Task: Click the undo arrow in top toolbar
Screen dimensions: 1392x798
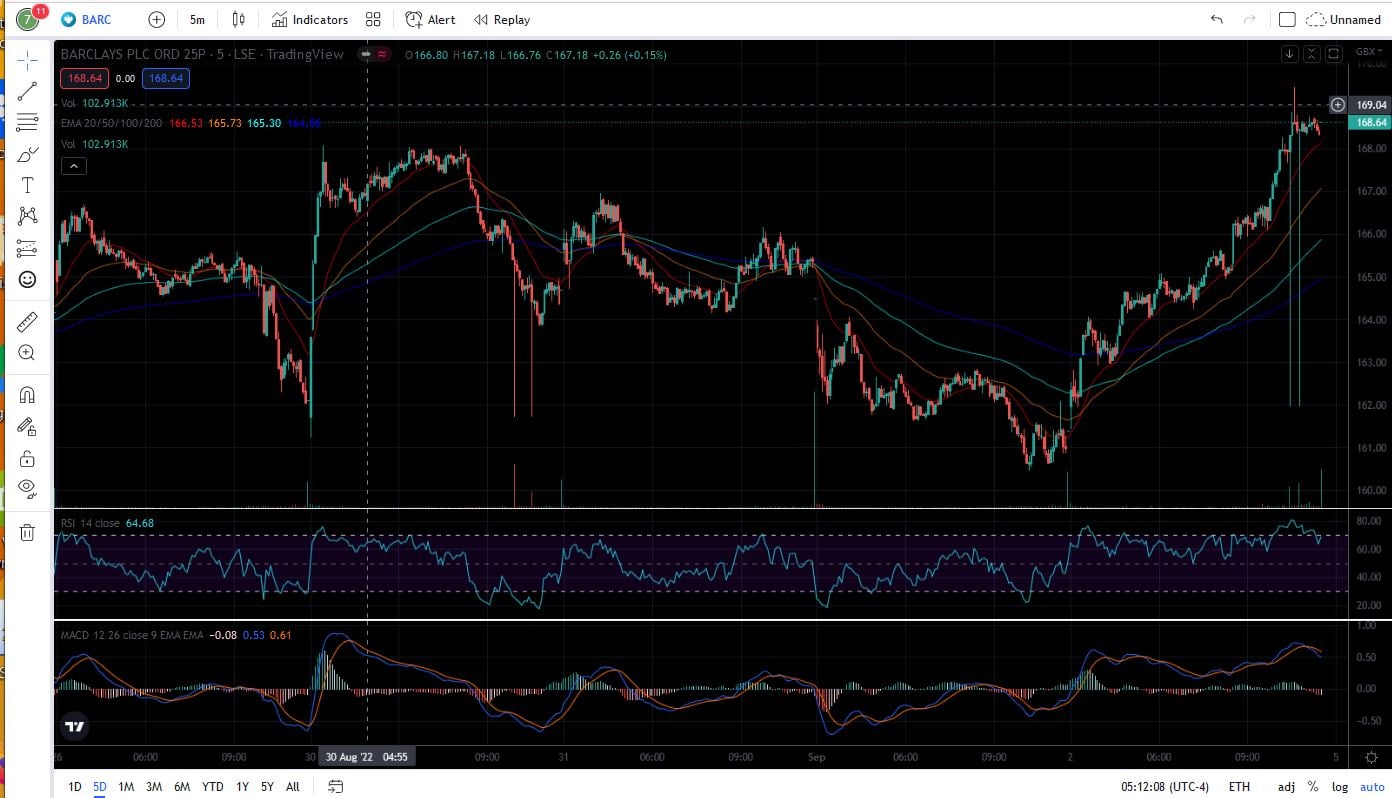Action: [1216, 19]
